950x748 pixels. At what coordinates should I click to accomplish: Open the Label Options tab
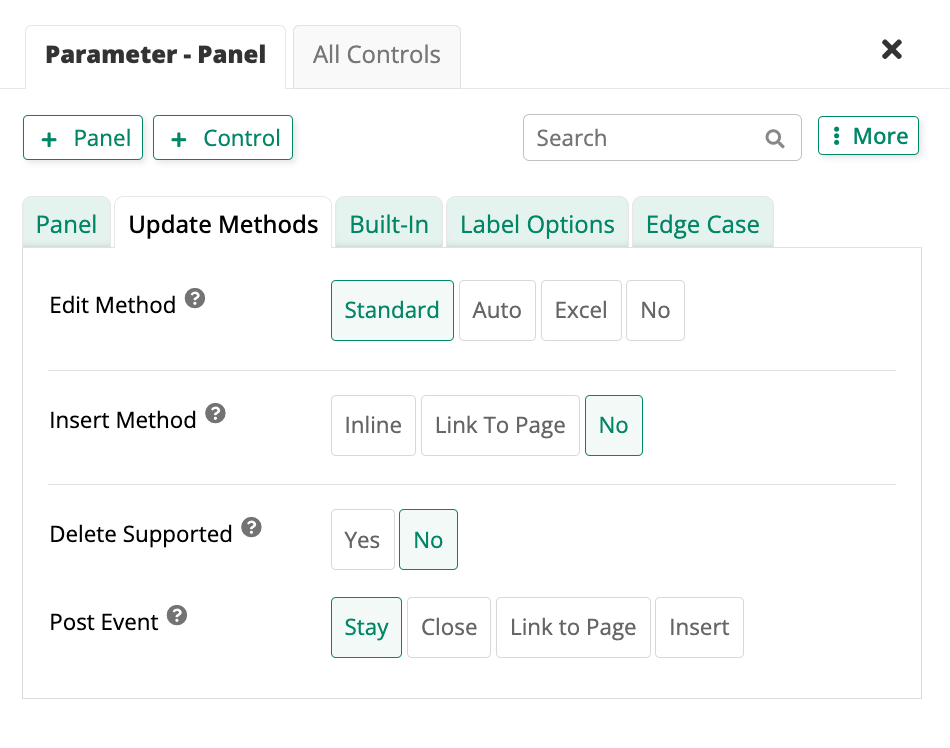(x=537, y=224)
